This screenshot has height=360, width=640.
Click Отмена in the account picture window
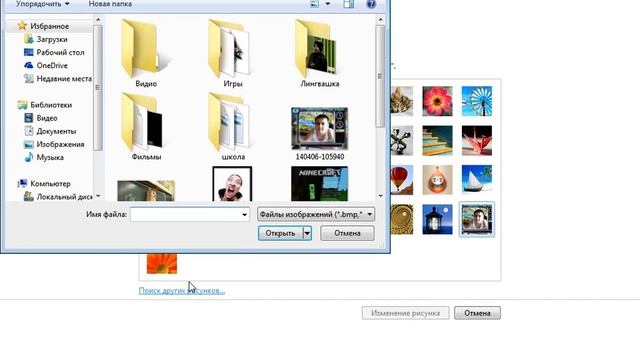477,313
